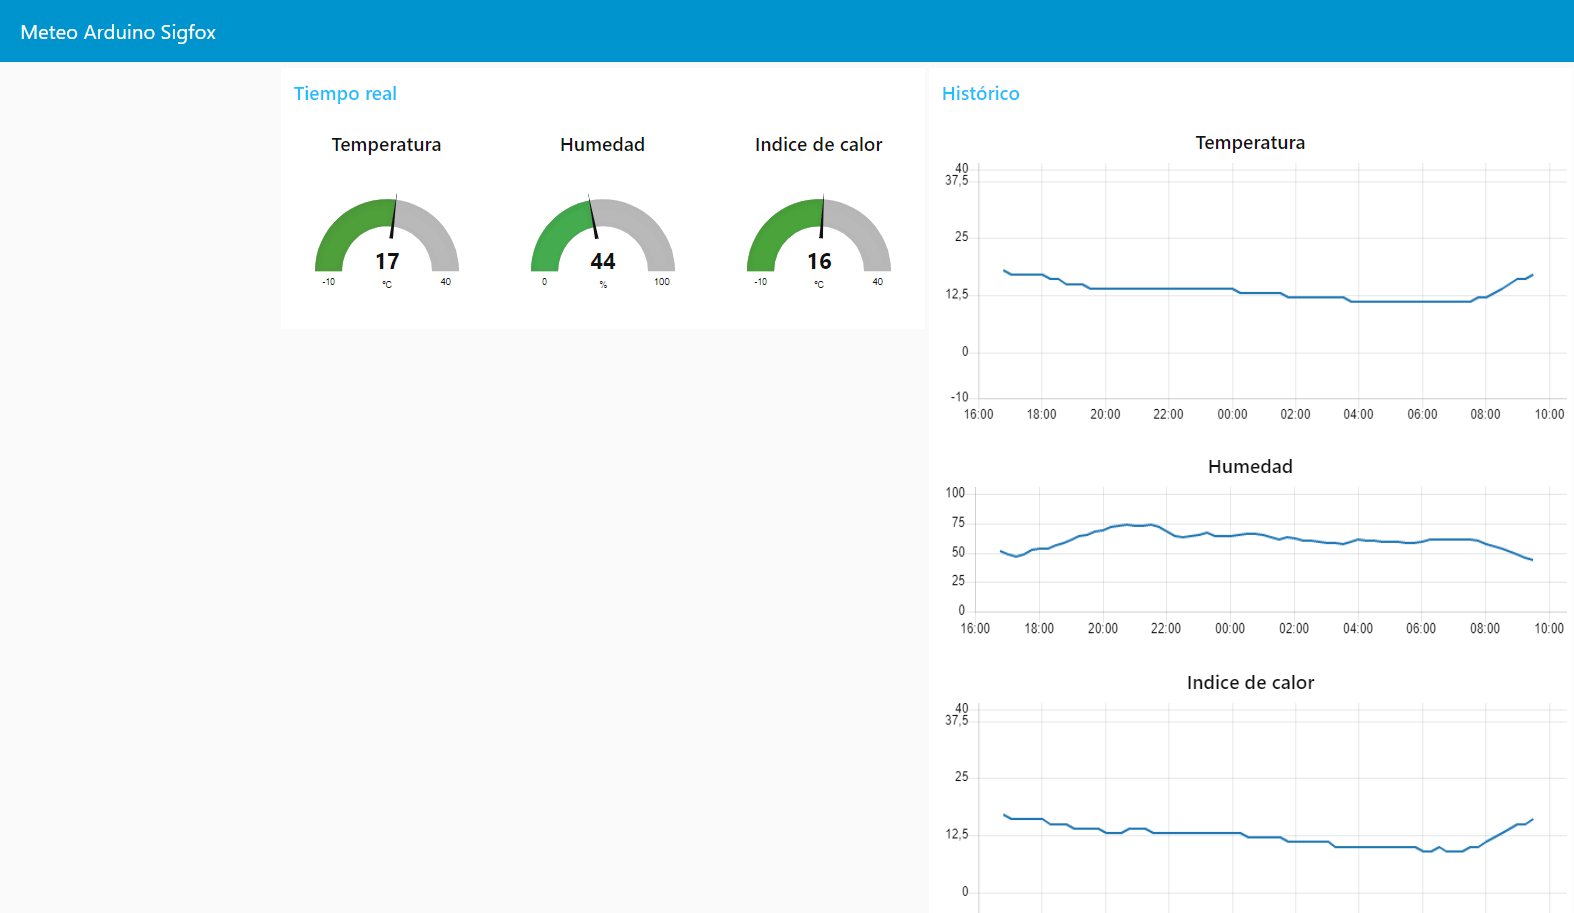Click the Humedad title above the gauge
This screenshot has height=913, width=1574.
(x=602, y=145)
